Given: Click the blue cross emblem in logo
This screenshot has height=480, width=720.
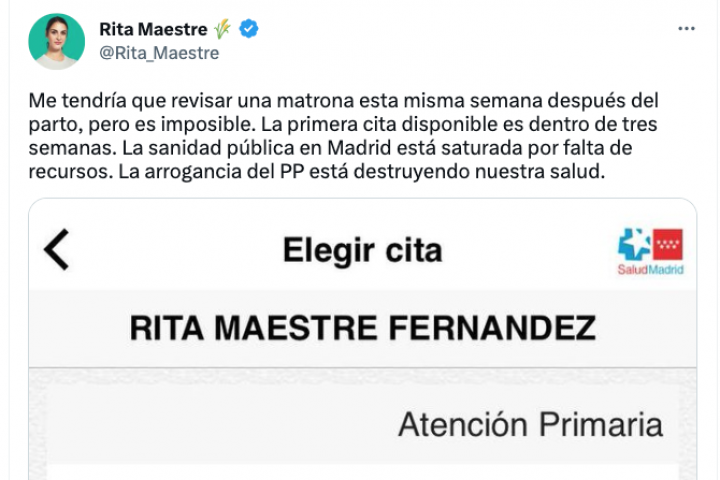Looking at the screenshot, I should tap(634, 245).
